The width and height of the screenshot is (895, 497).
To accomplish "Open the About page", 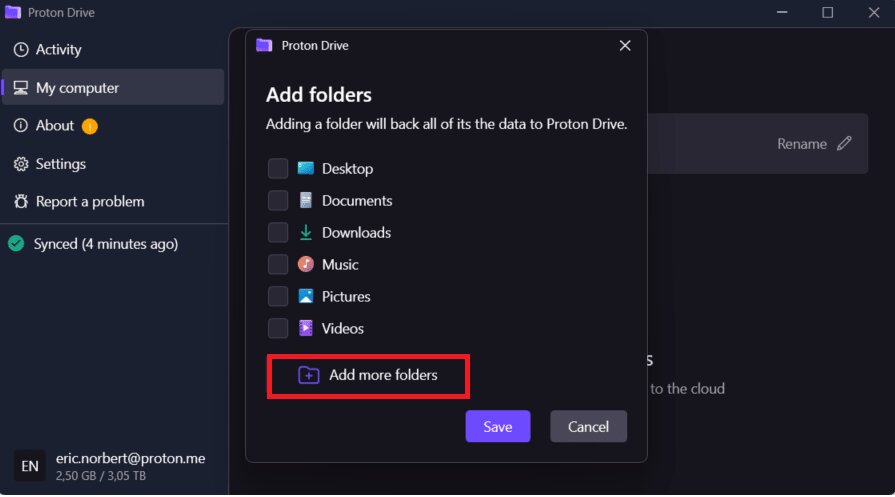I will tap(113, 126).
